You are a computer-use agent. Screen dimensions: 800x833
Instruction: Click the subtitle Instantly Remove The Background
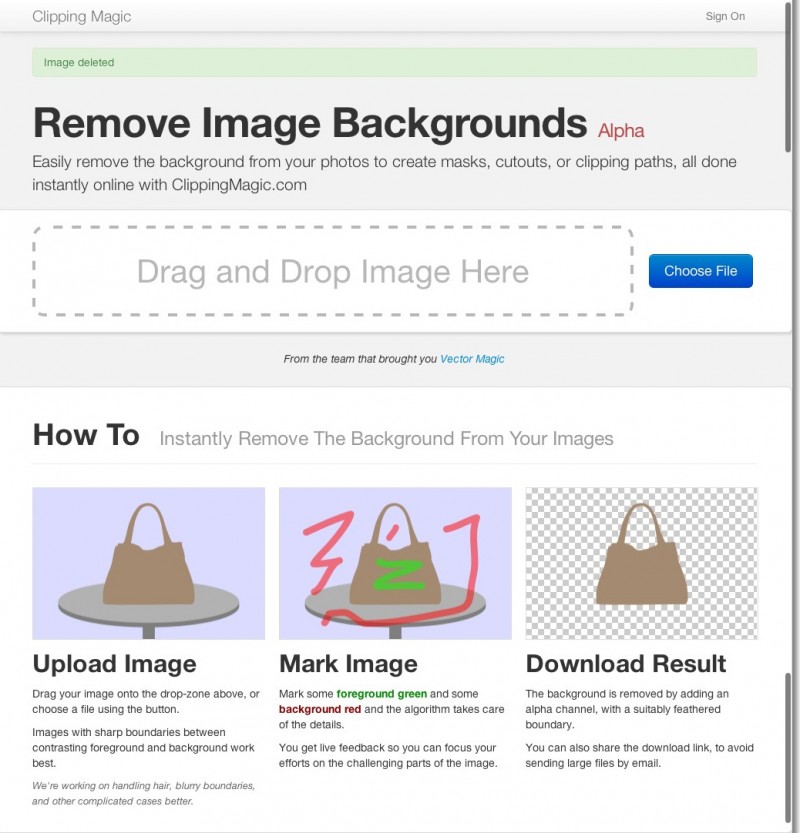coord(386,439)
